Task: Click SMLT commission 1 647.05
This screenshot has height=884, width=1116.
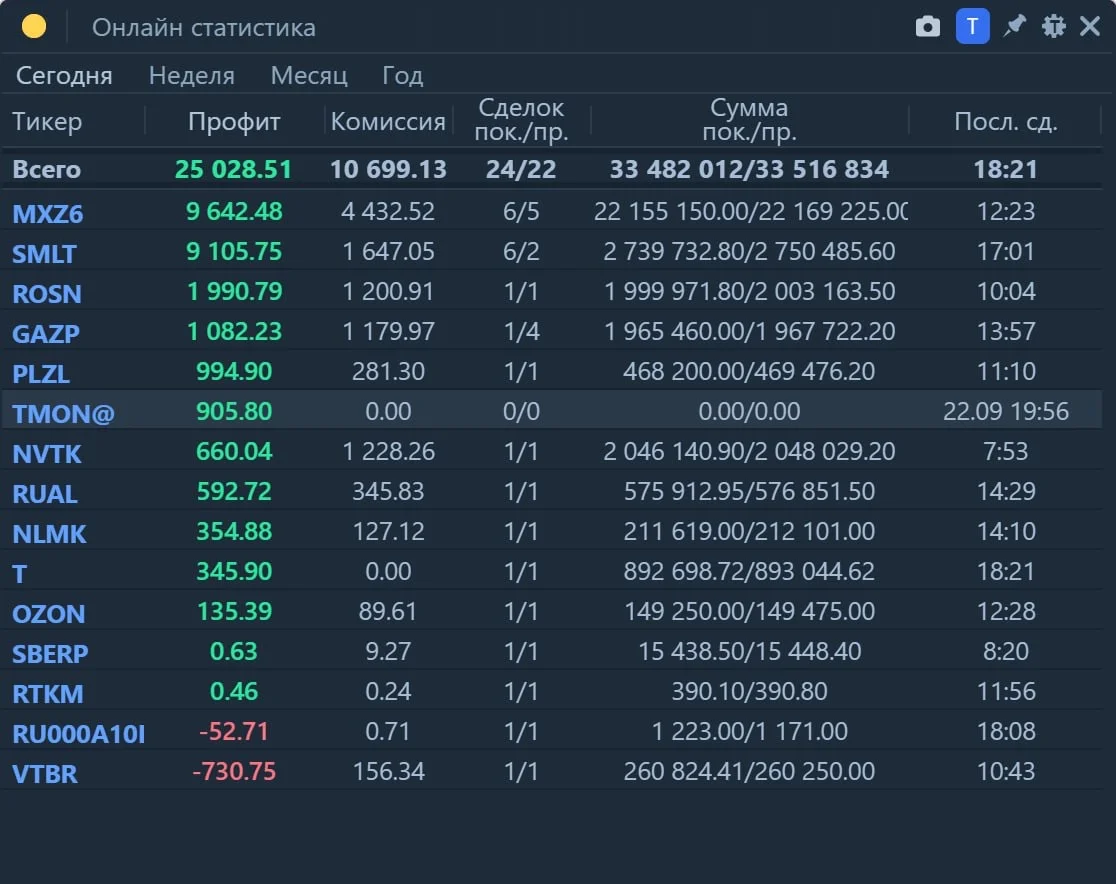Action: 388,251
